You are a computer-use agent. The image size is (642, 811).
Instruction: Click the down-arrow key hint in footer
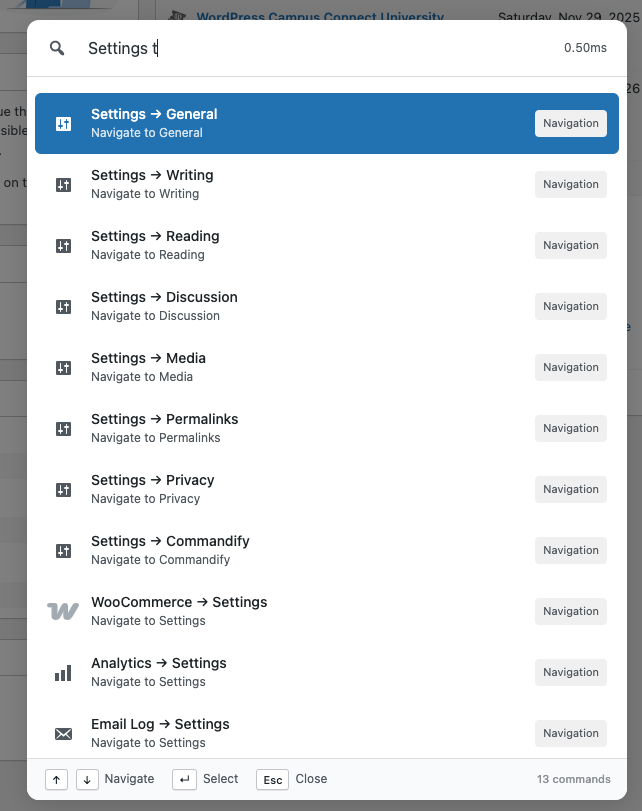pos(87,779)
